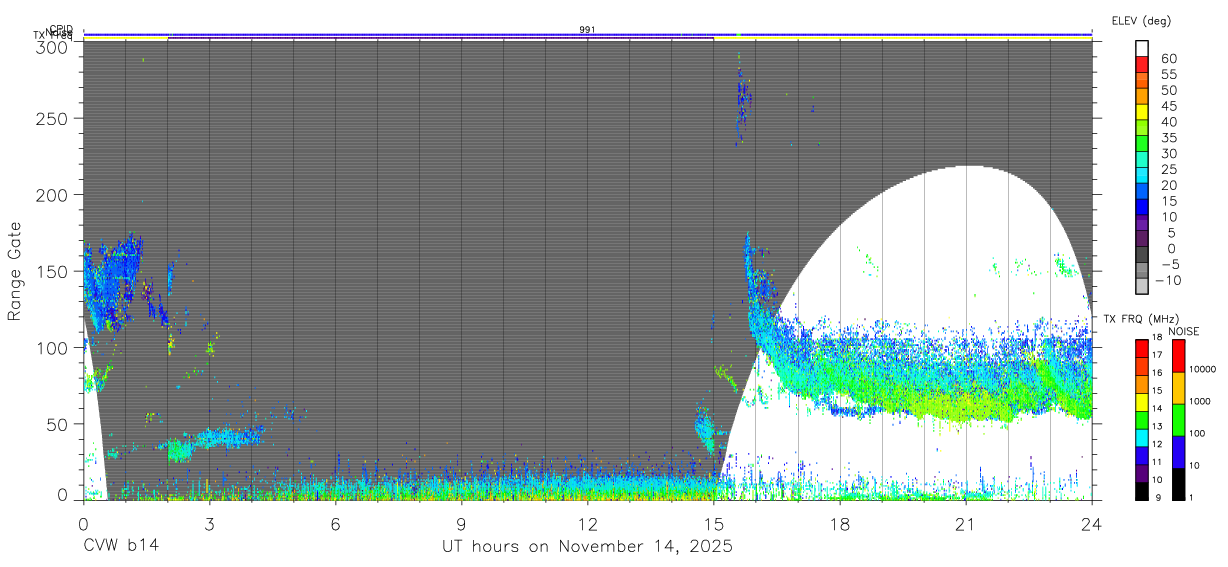Screen dimensions: 1228x567
Task: Click the red swatch in the ELEV colorbar
Action: [x=1142, y=64]
